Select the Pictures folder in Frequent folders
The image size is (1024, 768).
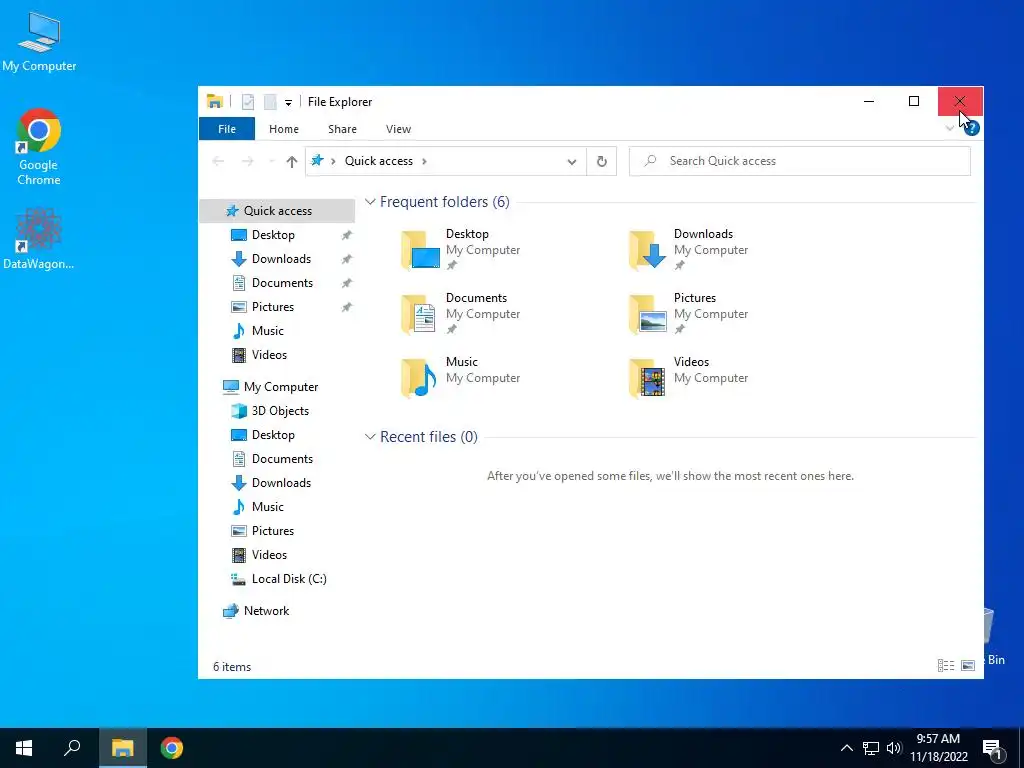coord(688,313)
